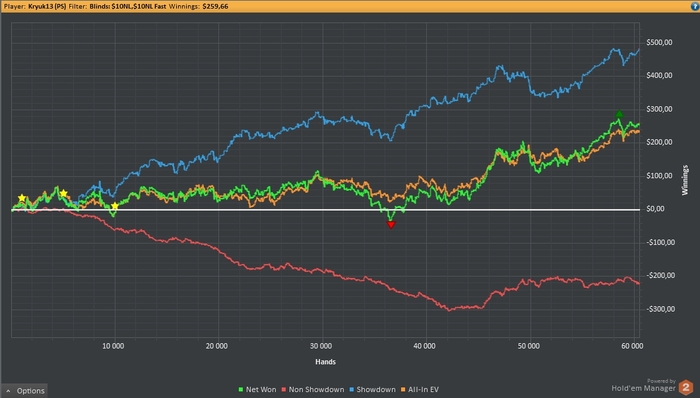Click the 30 000 hands axis label
Viewport: 700px width, 398px height.
(321, 346)
